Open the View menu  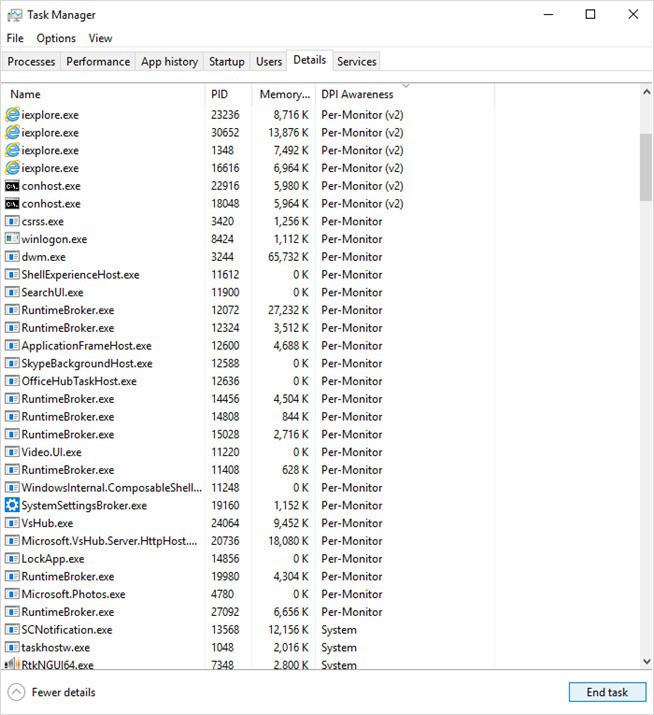(x=100, y=38)
